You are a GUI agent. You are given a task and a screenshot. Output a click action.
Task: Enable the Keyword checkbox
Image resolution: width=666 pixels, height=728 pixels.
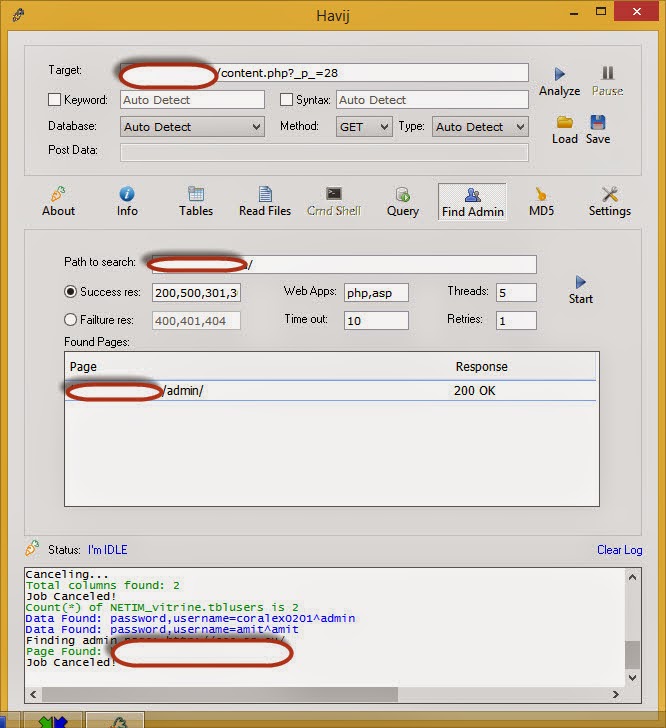click(x=54, y=99)
